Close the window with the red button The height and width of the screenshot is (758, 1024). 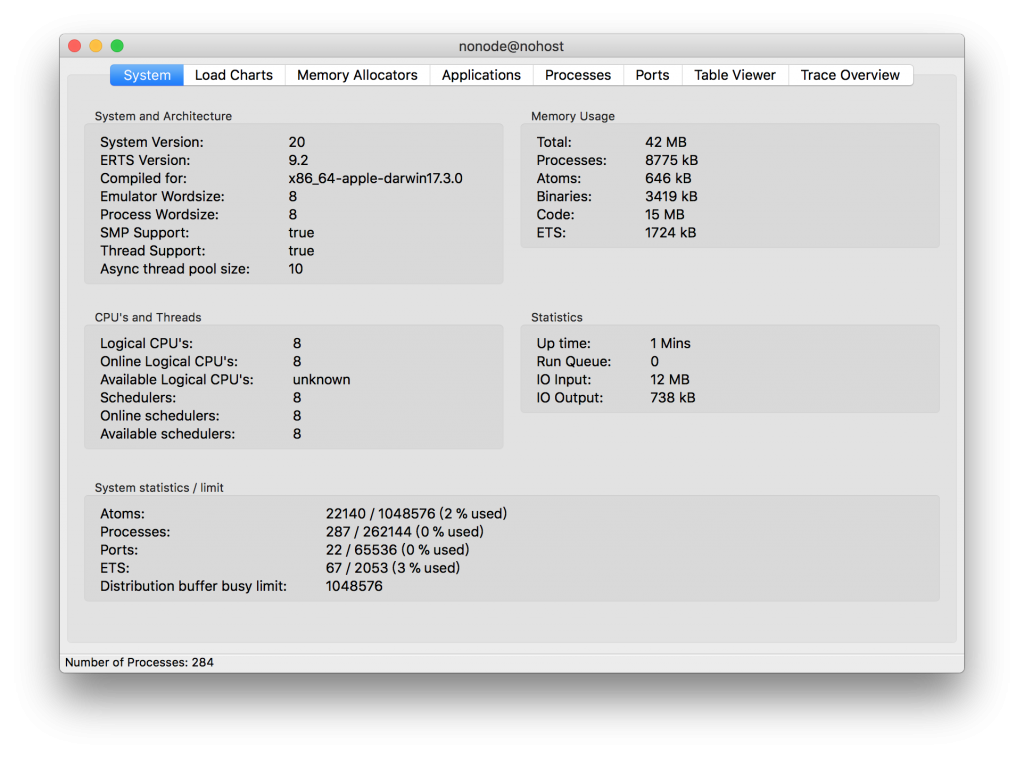coord(74,46)
